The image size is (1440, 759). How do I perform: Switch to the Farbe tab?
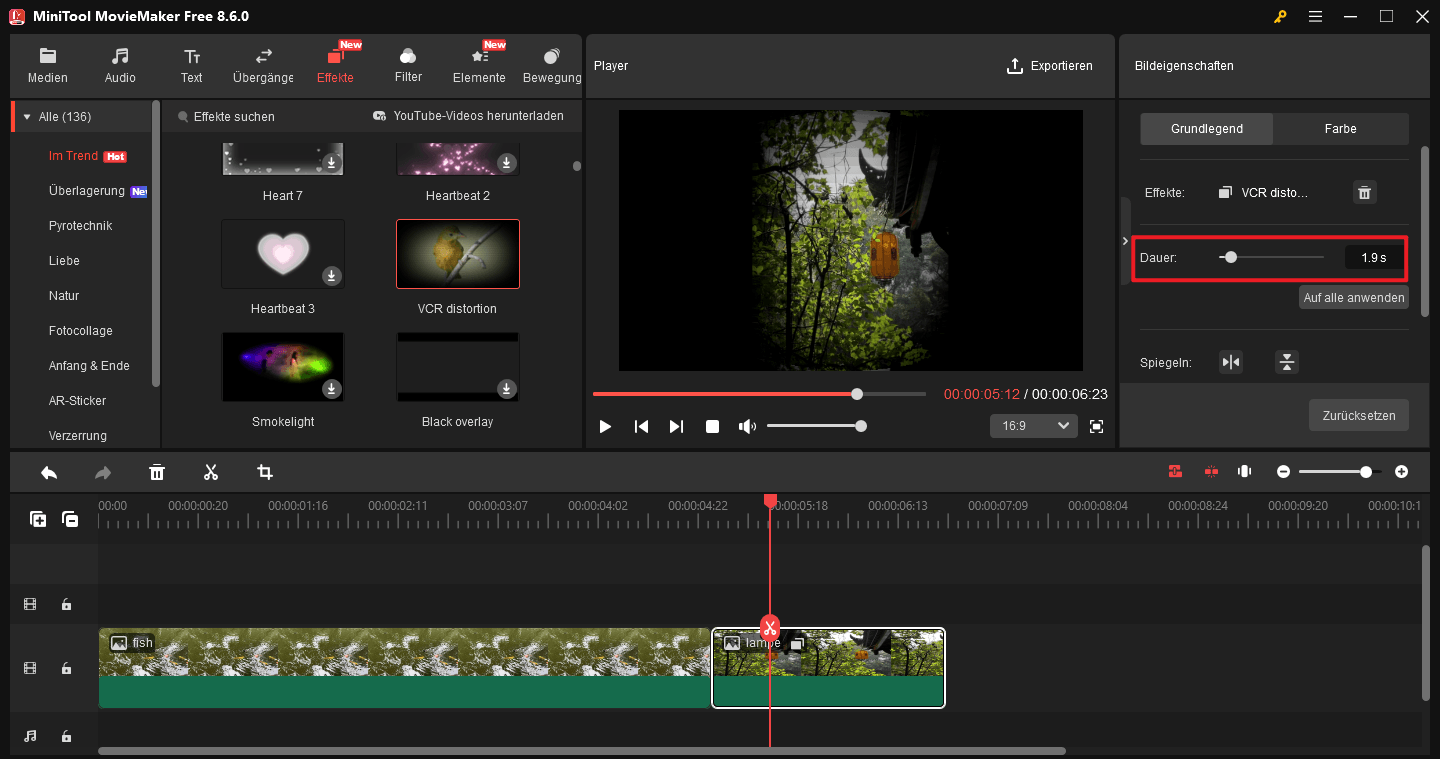click(x=1340, y=128)
